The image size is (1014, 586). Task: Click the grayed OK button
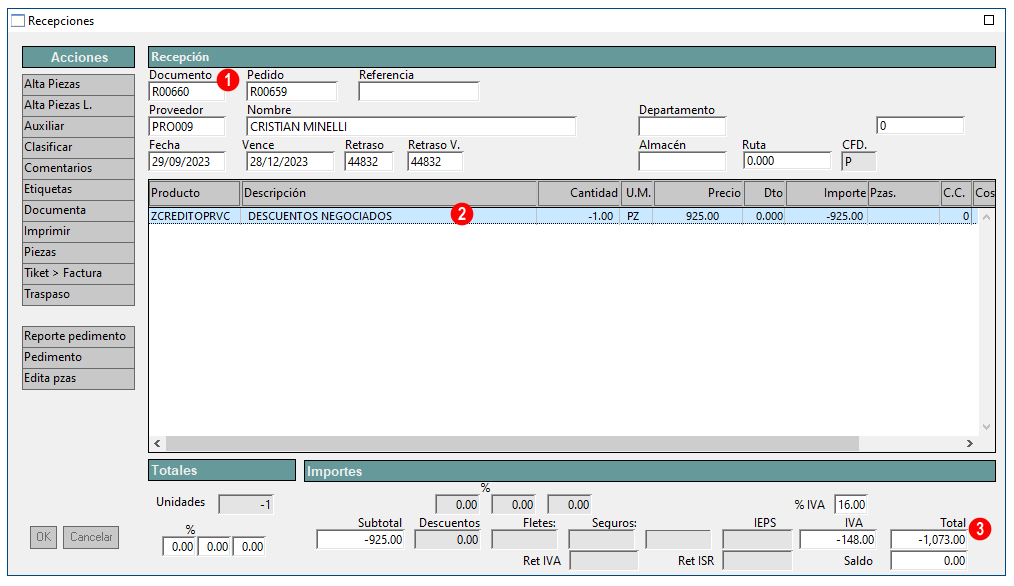[x=43, y=537]
